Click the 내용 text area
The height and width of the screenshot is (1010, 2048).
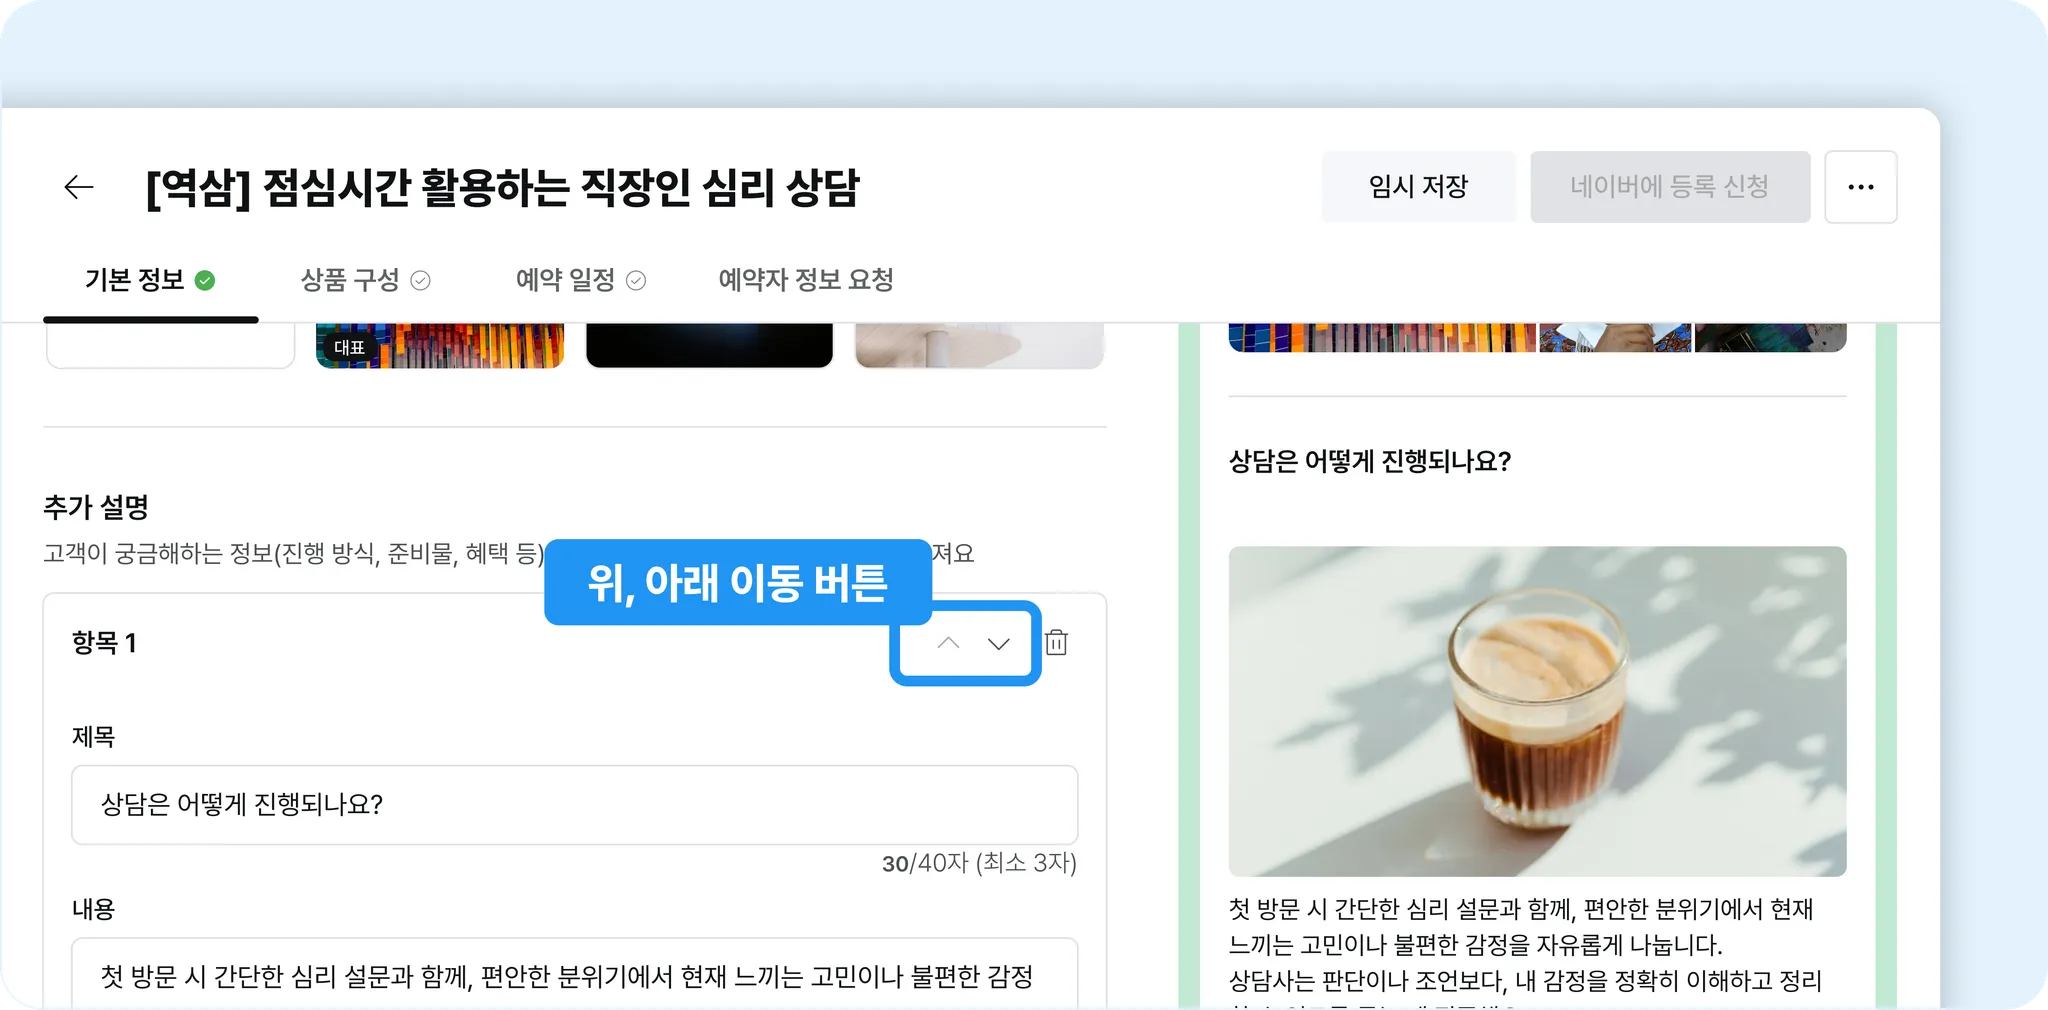pos(575,974)
